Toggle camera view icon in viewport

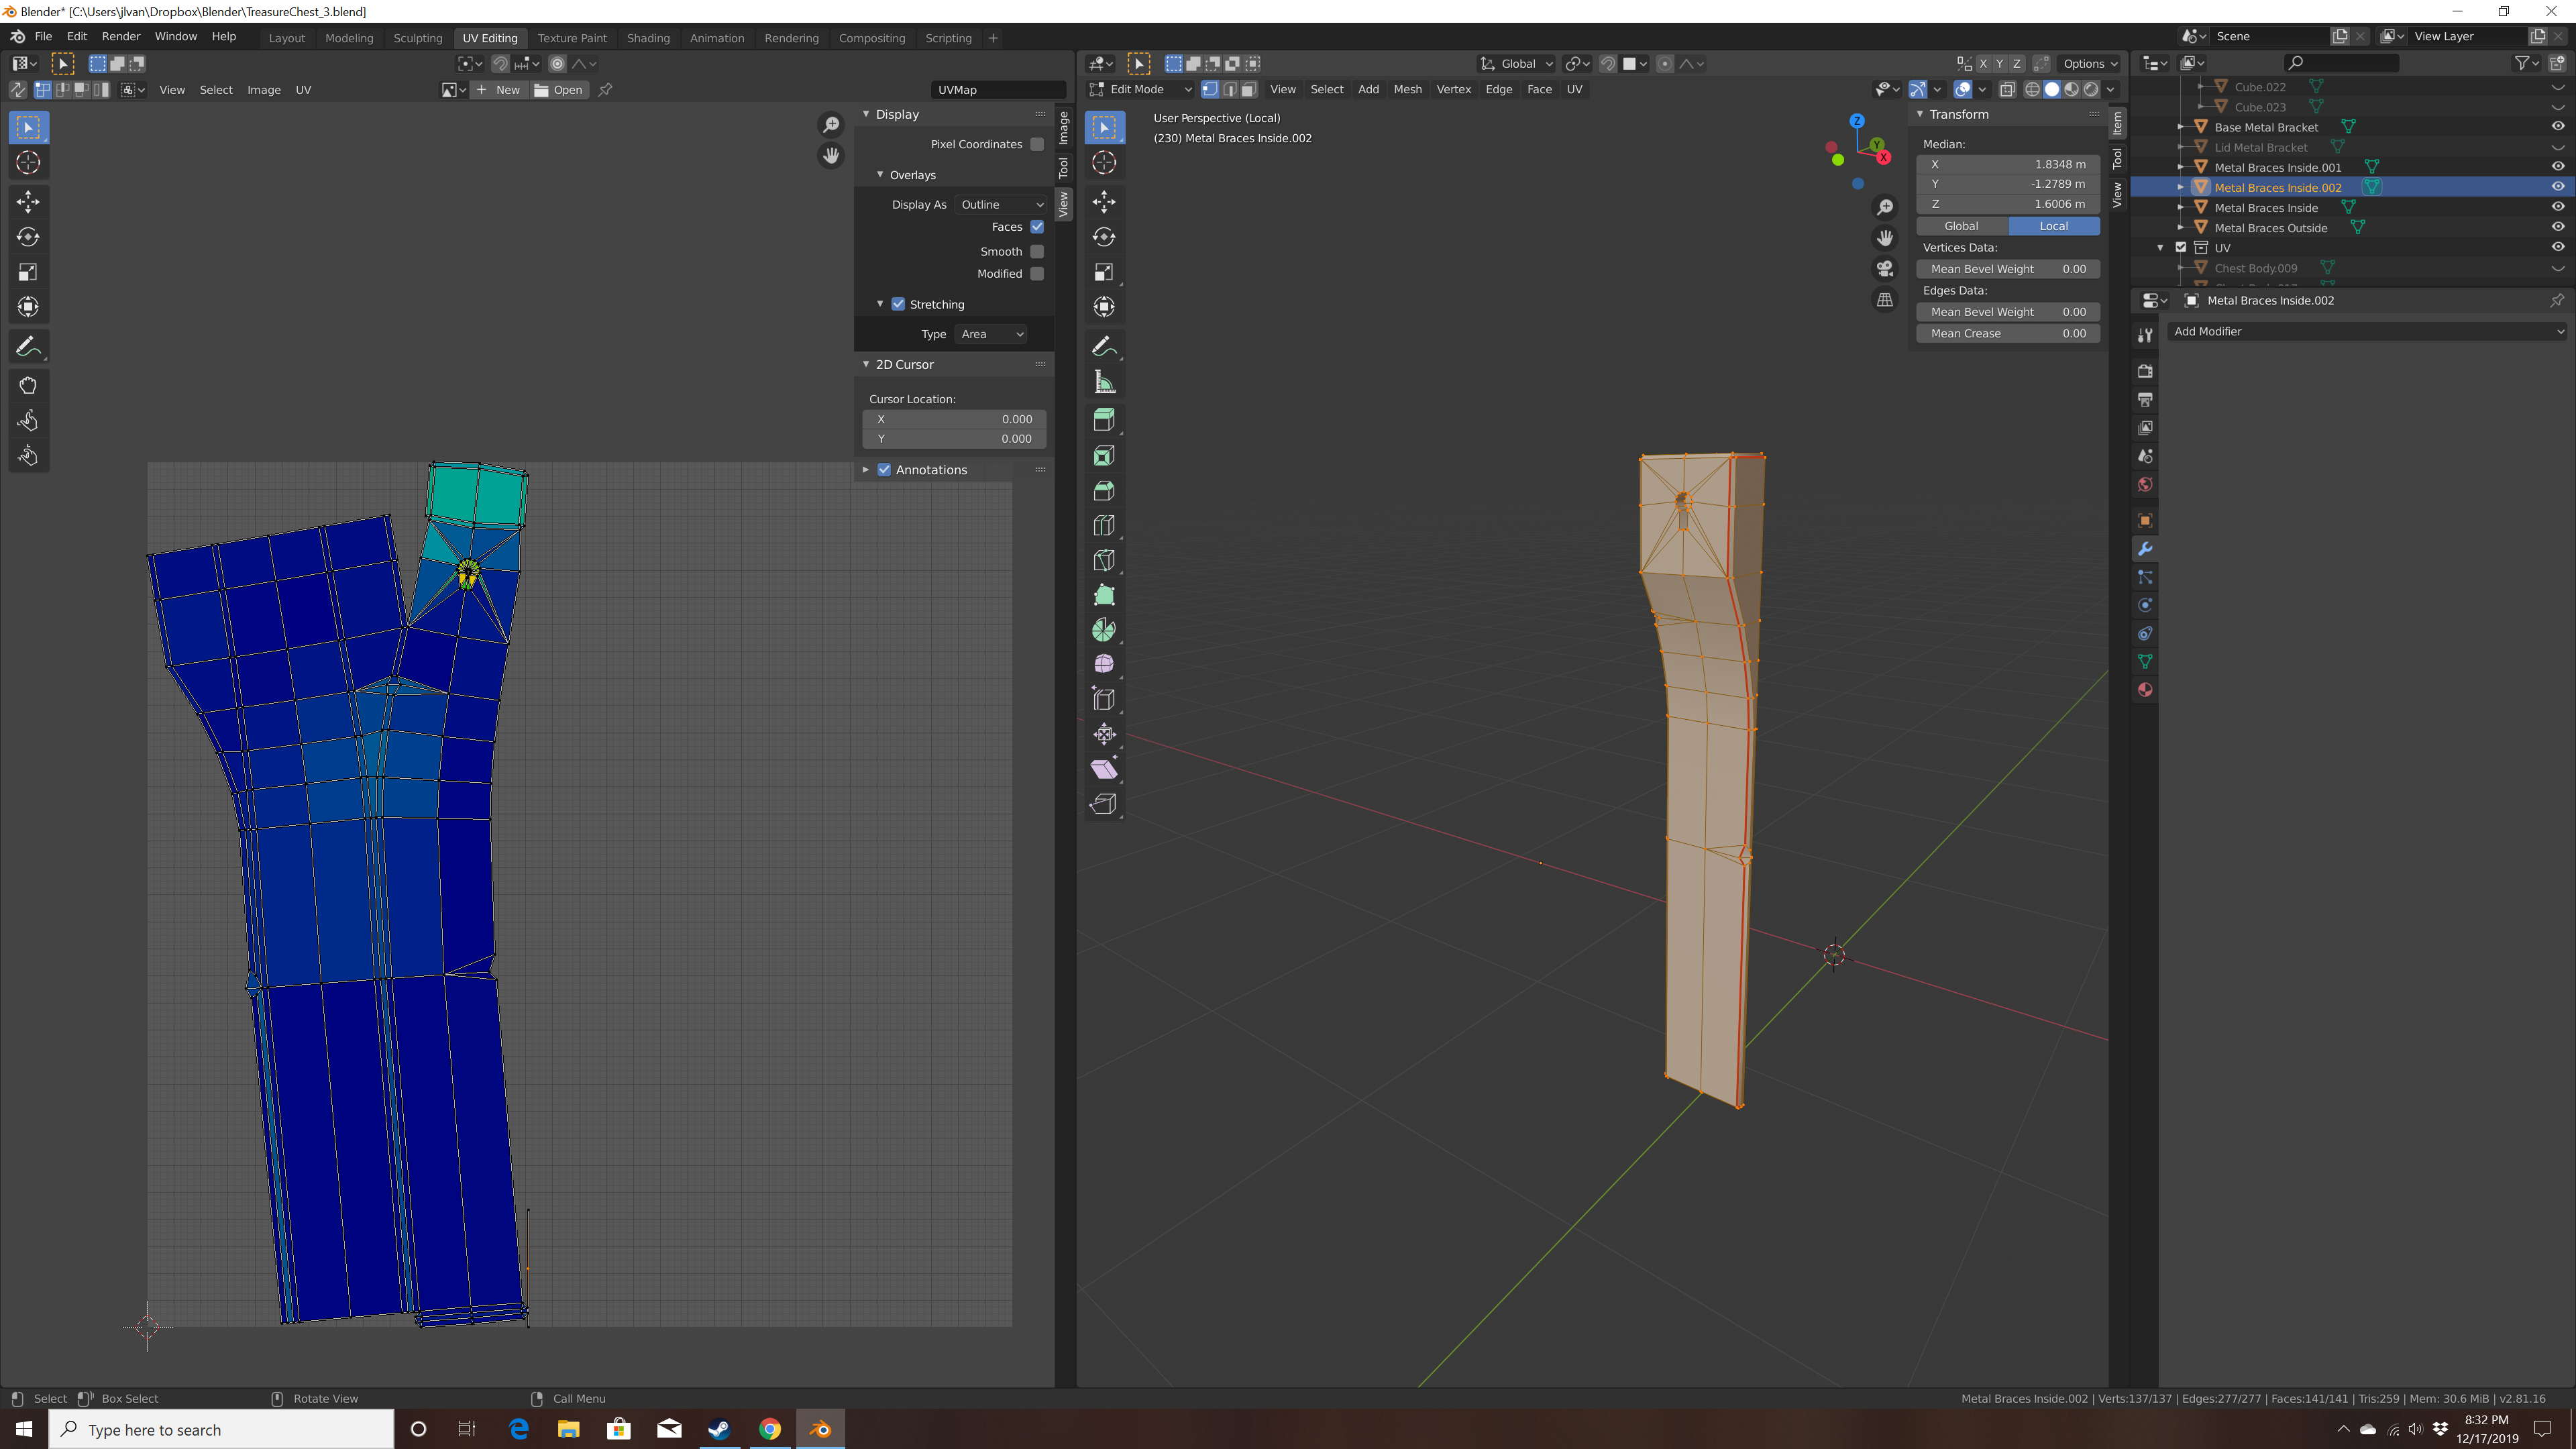(x=1885, y=269)
